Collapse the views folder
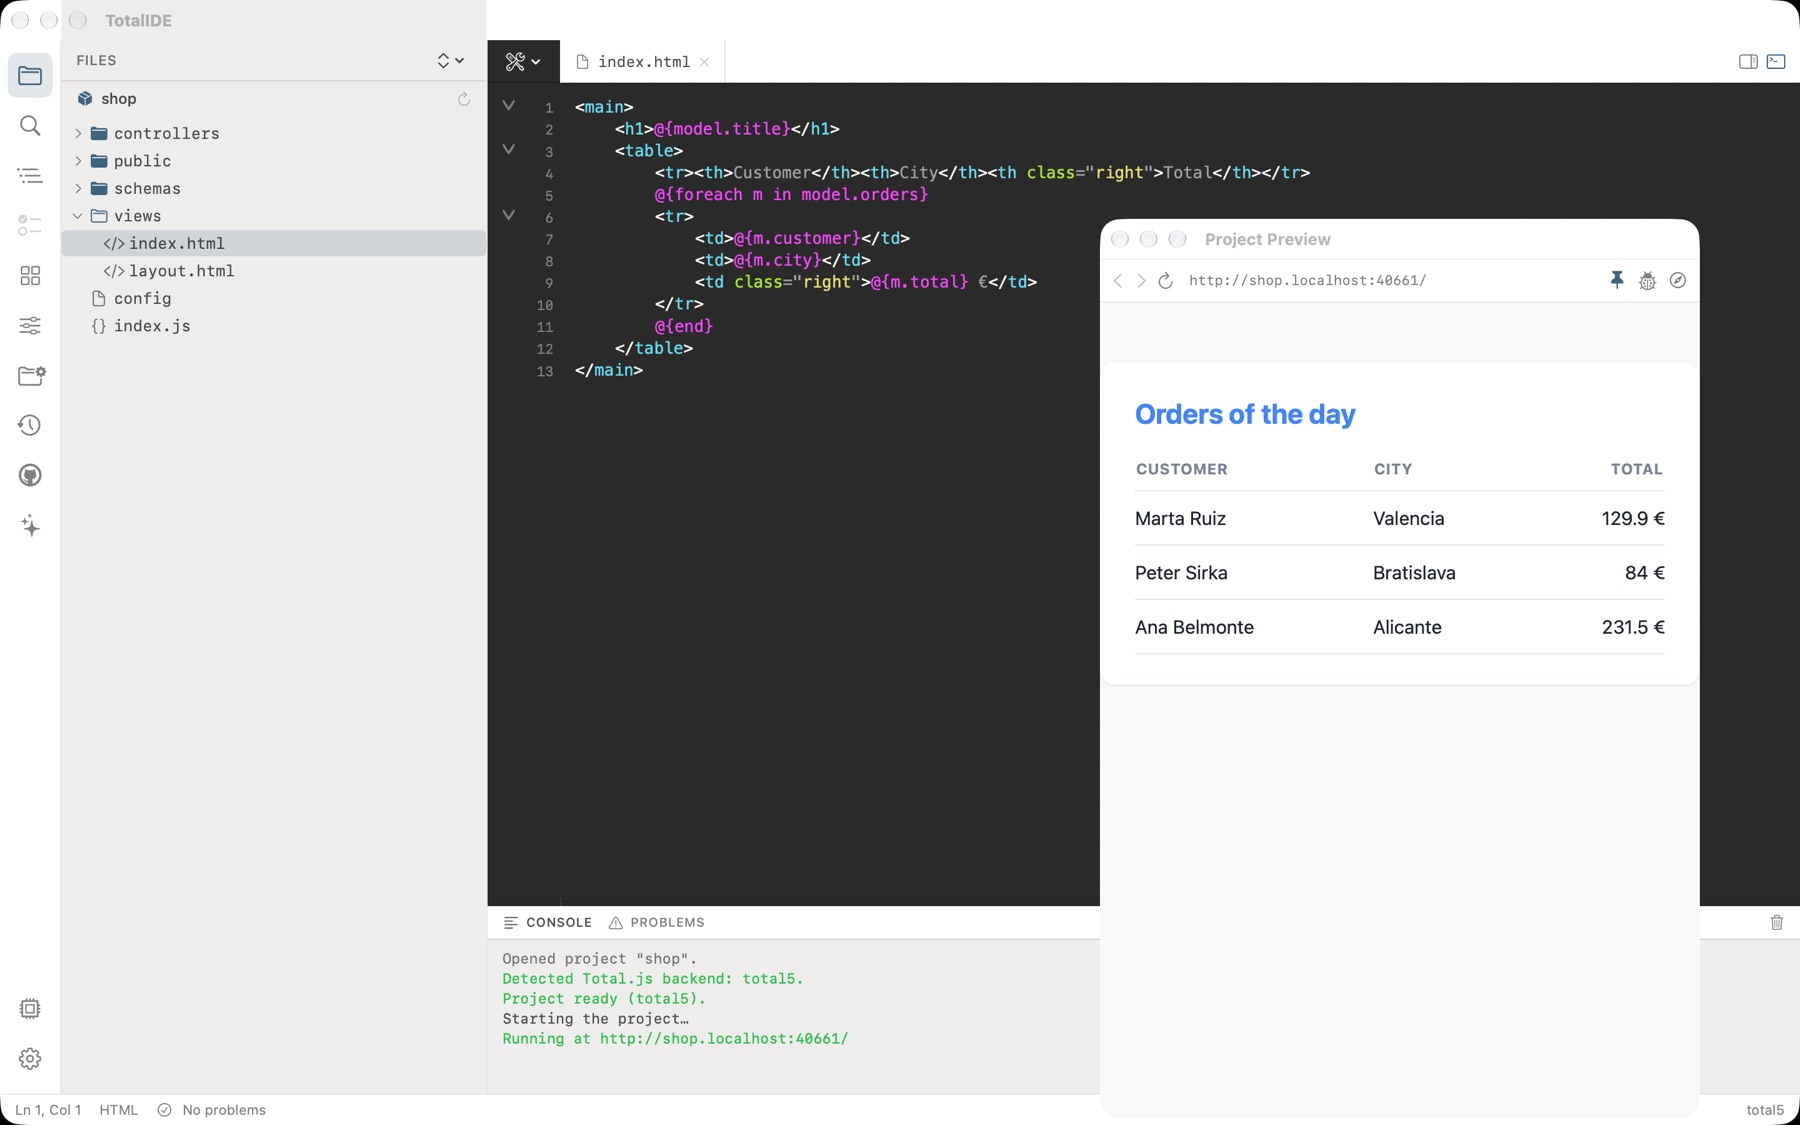The width and height of the screenshot is (1800, 1125). click(x=78, y=216)
